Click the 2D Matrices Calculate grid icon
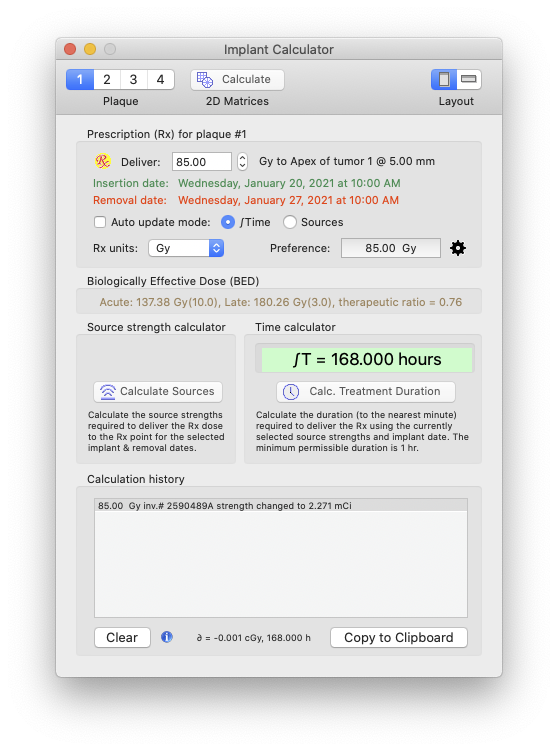558x751 pixels. click(205, 80)
